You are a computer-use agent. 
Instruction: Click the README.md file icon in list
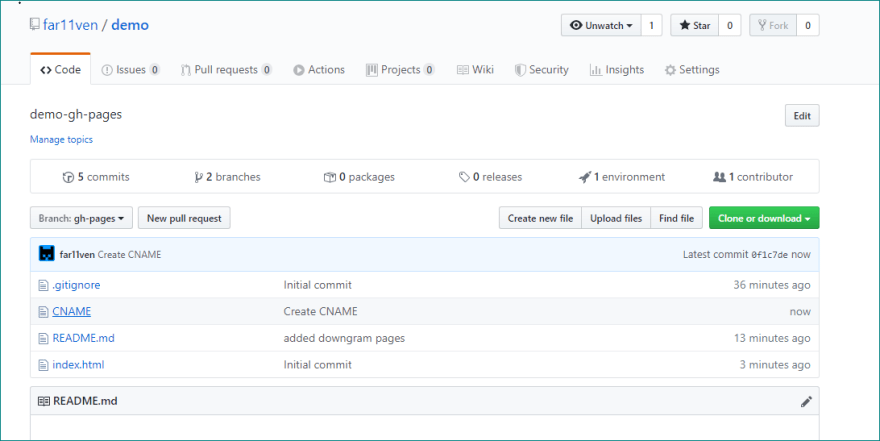(43, 338)
